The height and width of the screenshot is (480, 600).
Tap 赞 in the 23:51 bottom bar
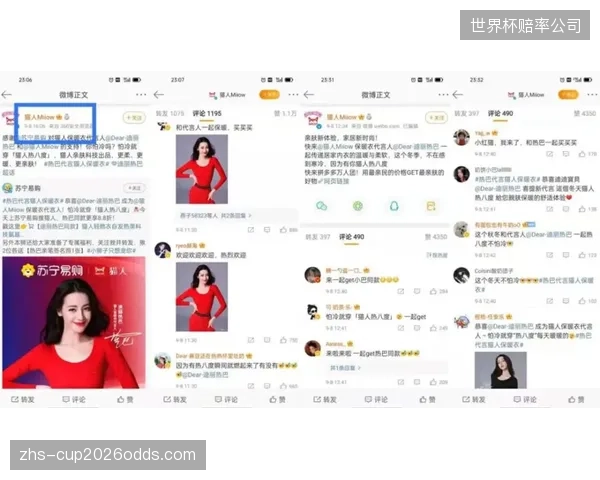click(428, 399)
